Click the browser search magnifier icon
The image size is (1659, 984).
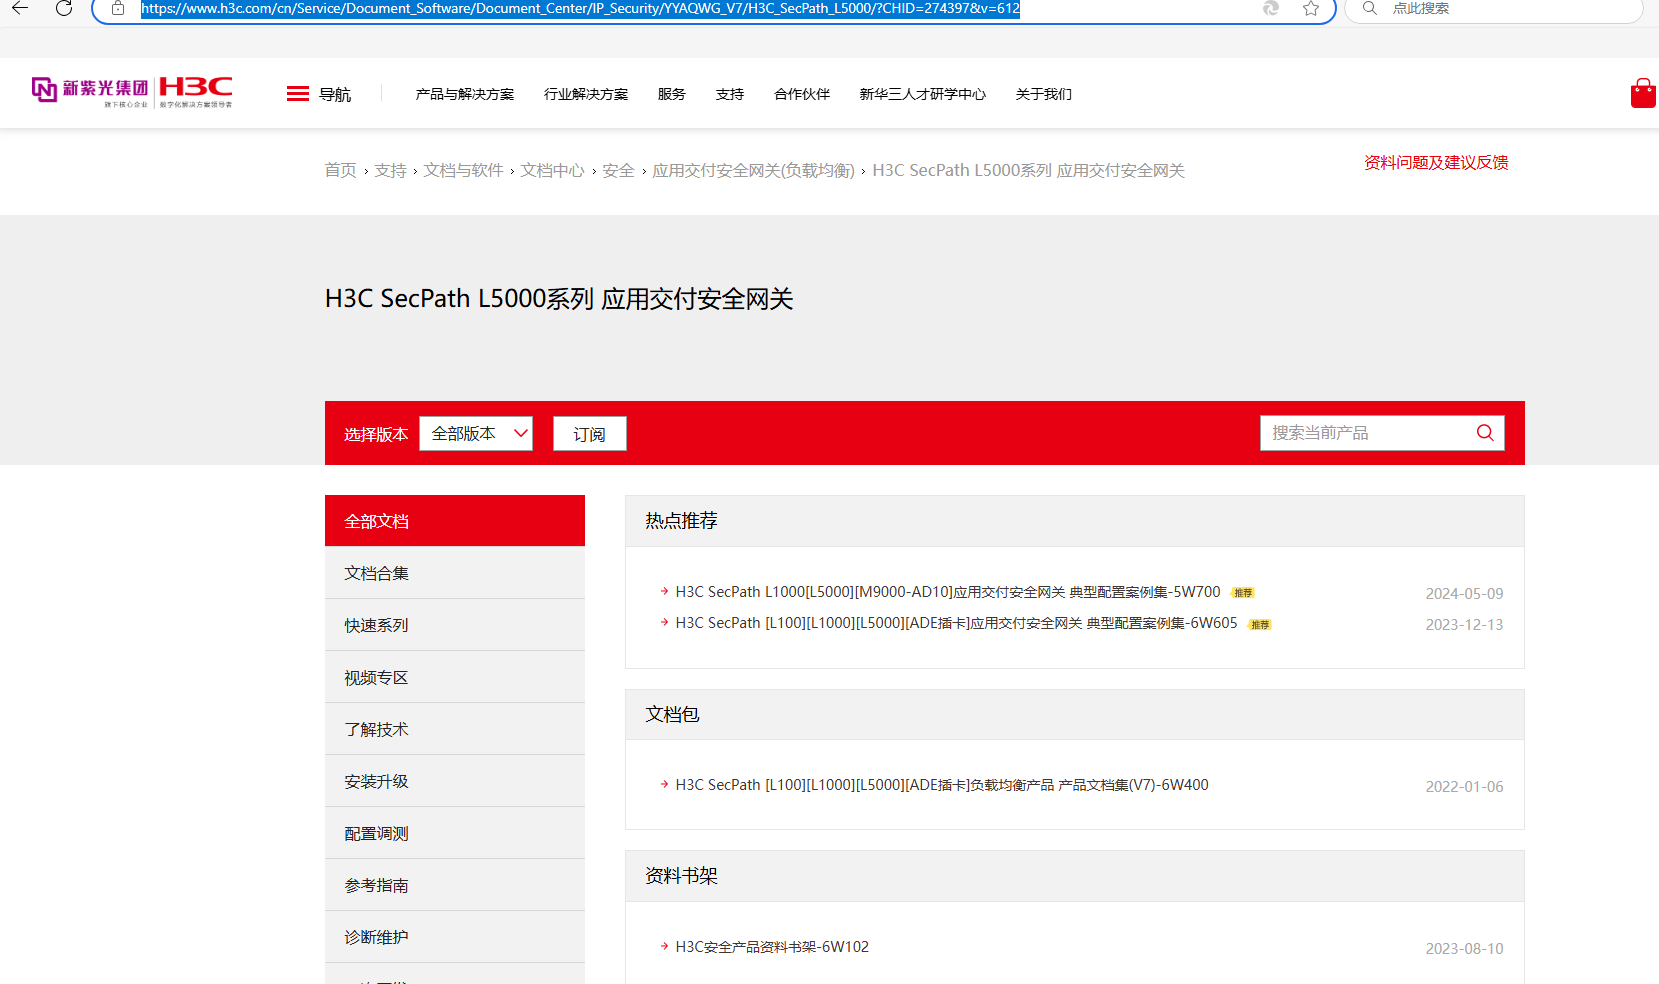(x=1370, y=8)
